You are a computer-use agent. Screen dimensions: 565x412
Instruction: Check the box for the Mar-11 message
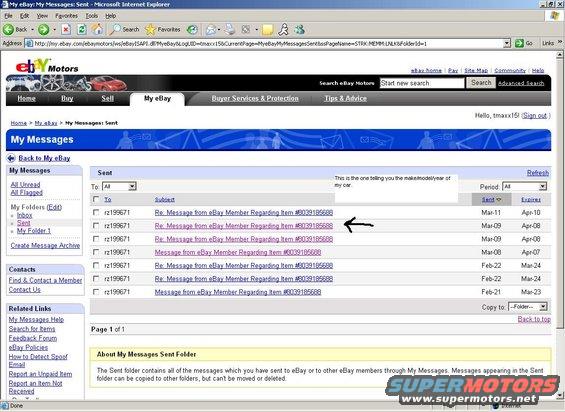(96, 212)
